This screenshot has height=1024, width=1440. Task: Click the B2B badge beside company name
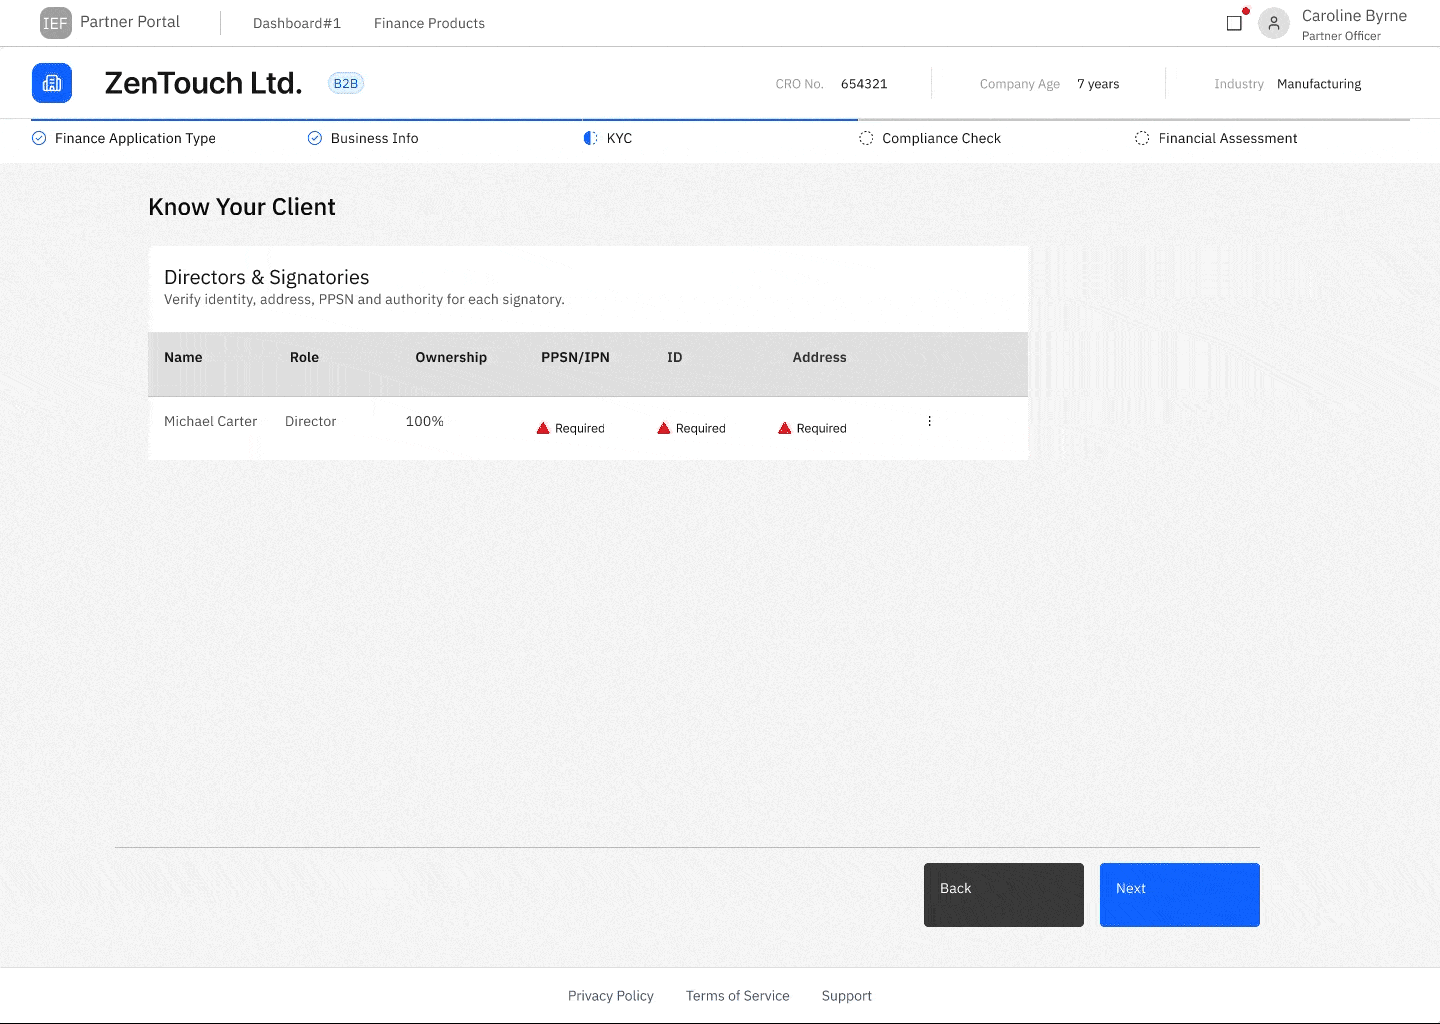346,83
